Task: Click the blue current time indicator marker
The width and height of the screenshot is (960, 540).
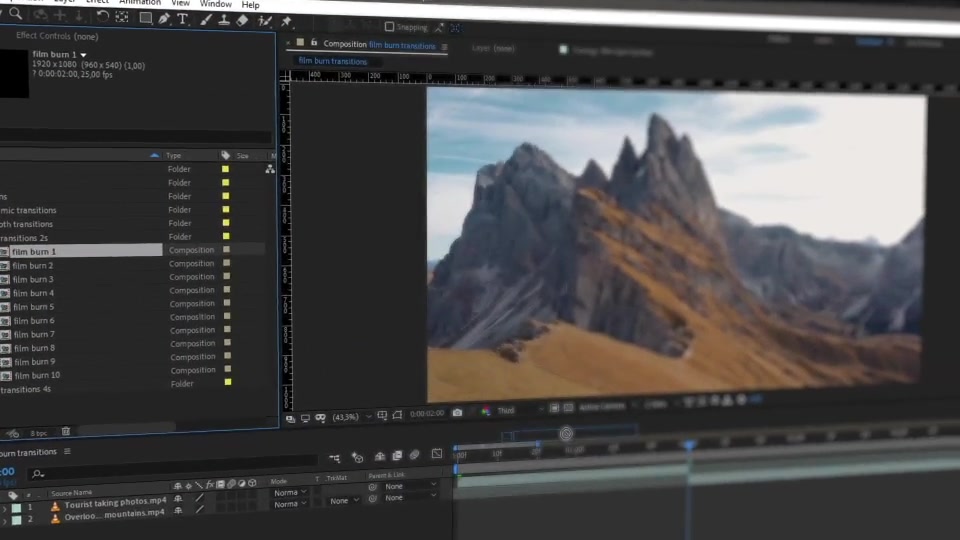Action: 689,444
